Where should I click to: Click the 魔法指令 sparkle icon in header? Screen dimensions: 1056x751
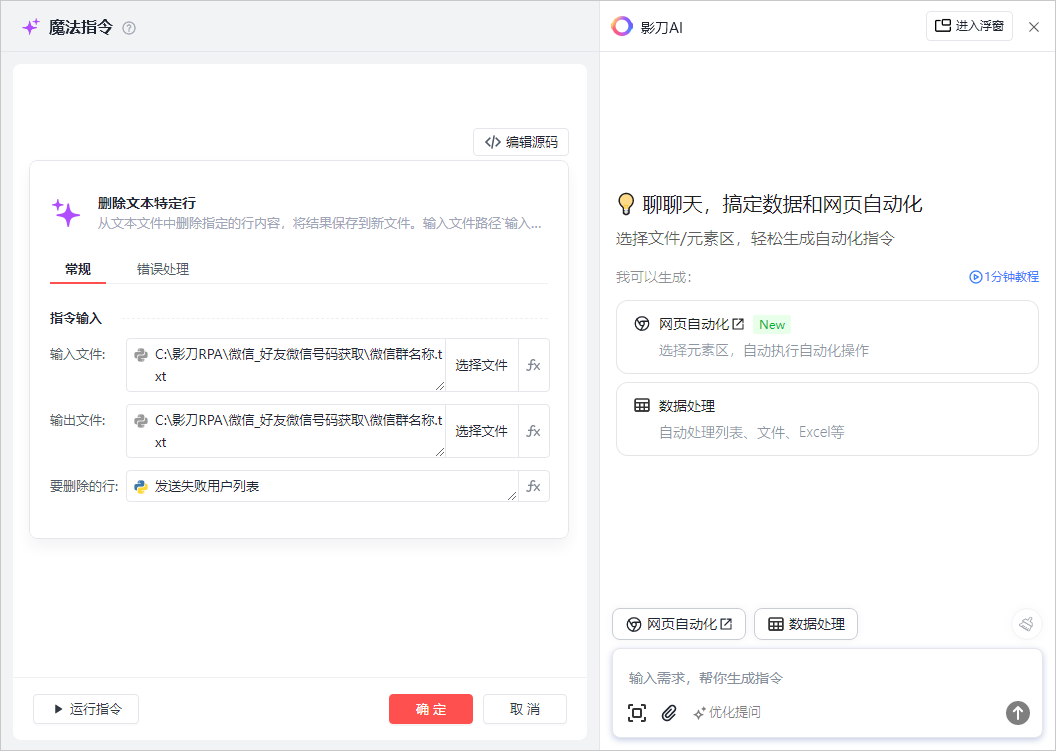point(31,27)
